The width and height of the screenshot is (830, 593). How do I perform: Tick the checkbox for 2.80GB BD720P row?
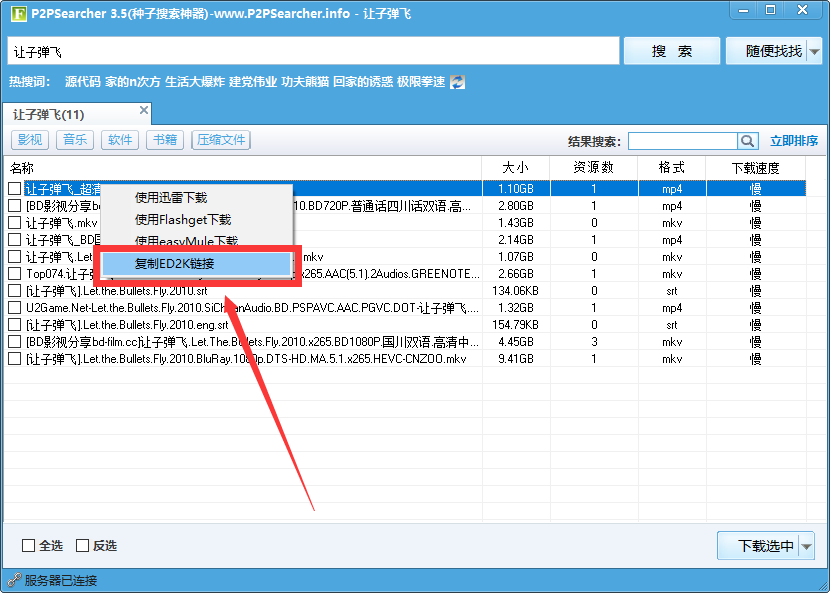pyautogui.click(x=14, y=205)
